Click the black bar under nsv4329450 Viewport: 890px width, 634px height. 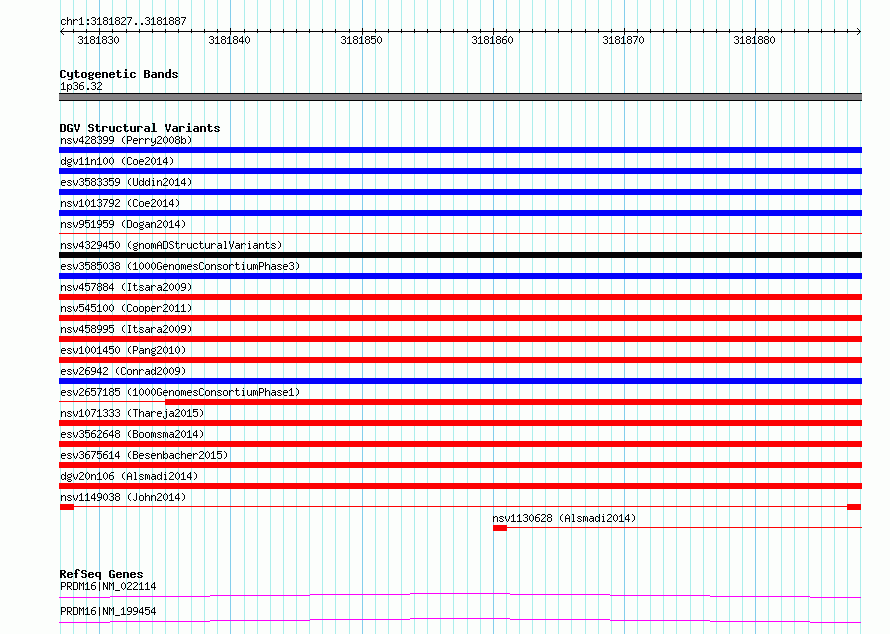(460, 255)
